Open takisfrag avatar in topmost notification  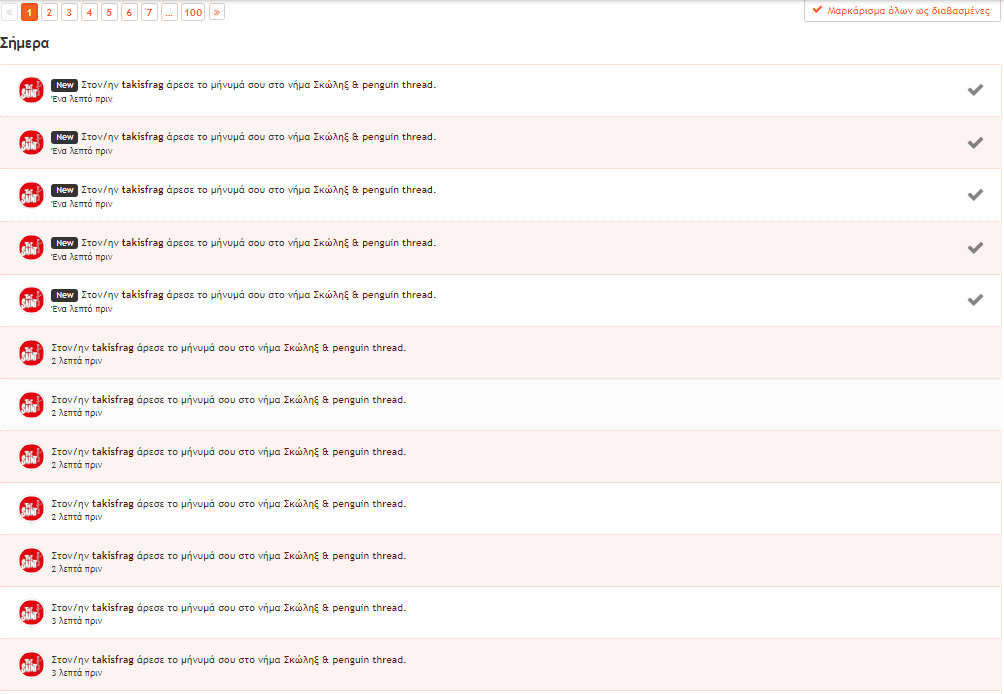[x=31, y=90]
